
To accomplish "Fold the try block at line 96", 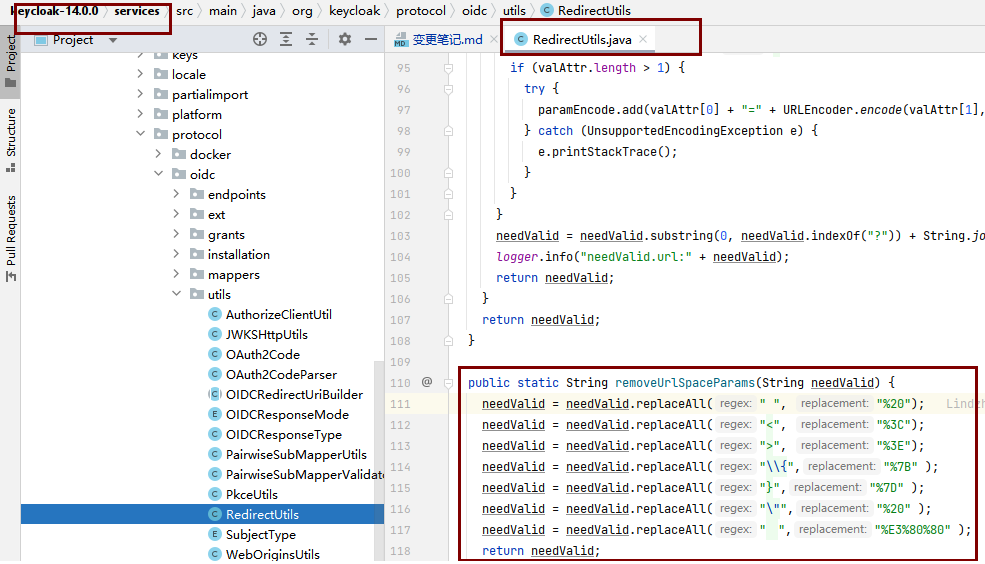I will tap(449, 89).
